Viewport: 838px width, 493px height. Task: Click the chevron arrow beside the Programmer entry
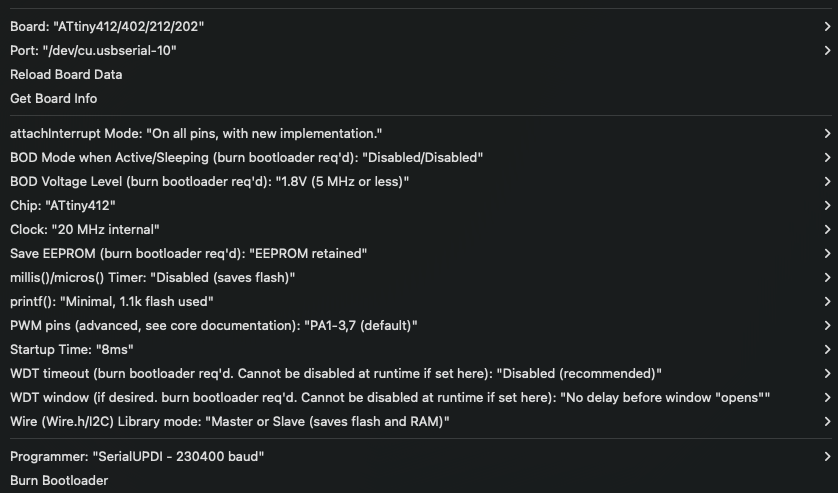[827, 456]
